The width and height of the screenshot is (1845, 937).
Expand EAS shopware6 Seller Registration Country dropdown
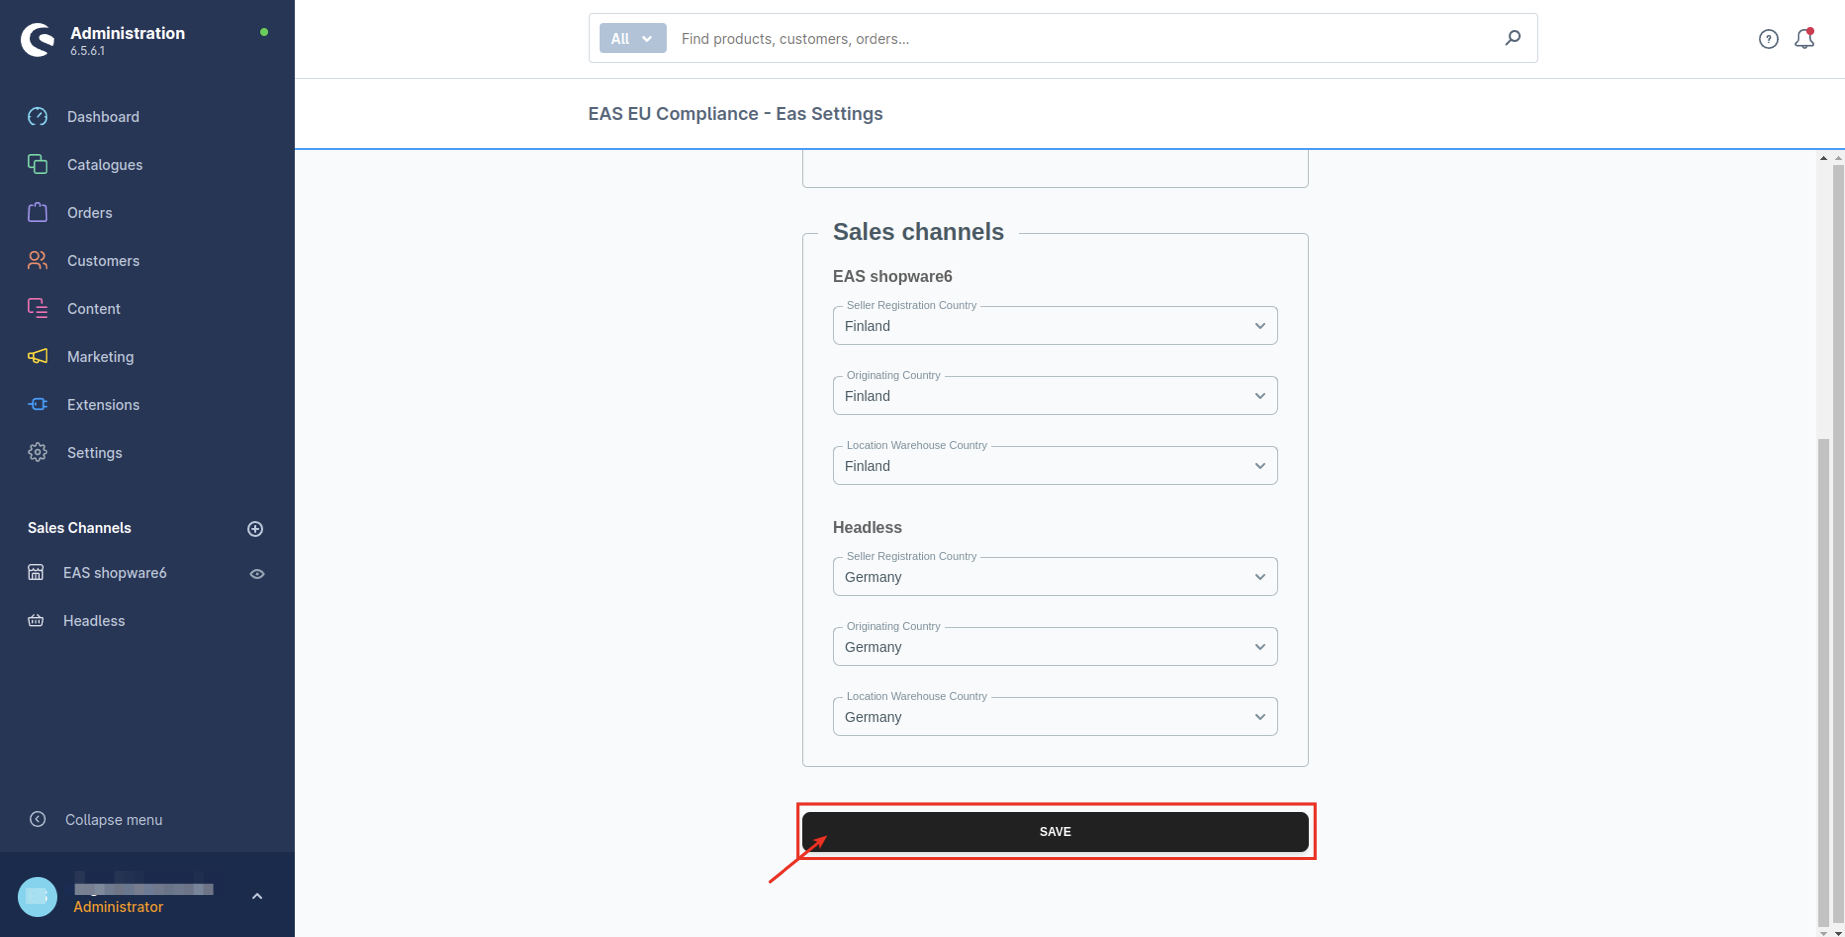click(1054, 326)
